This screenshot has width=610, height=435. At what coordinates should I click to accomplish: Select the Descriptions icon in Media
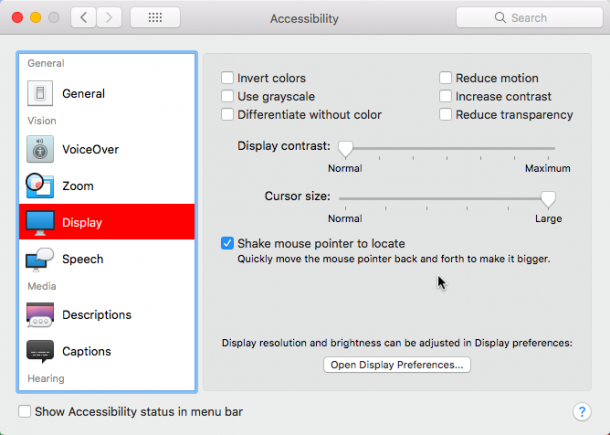click(40, 314)
